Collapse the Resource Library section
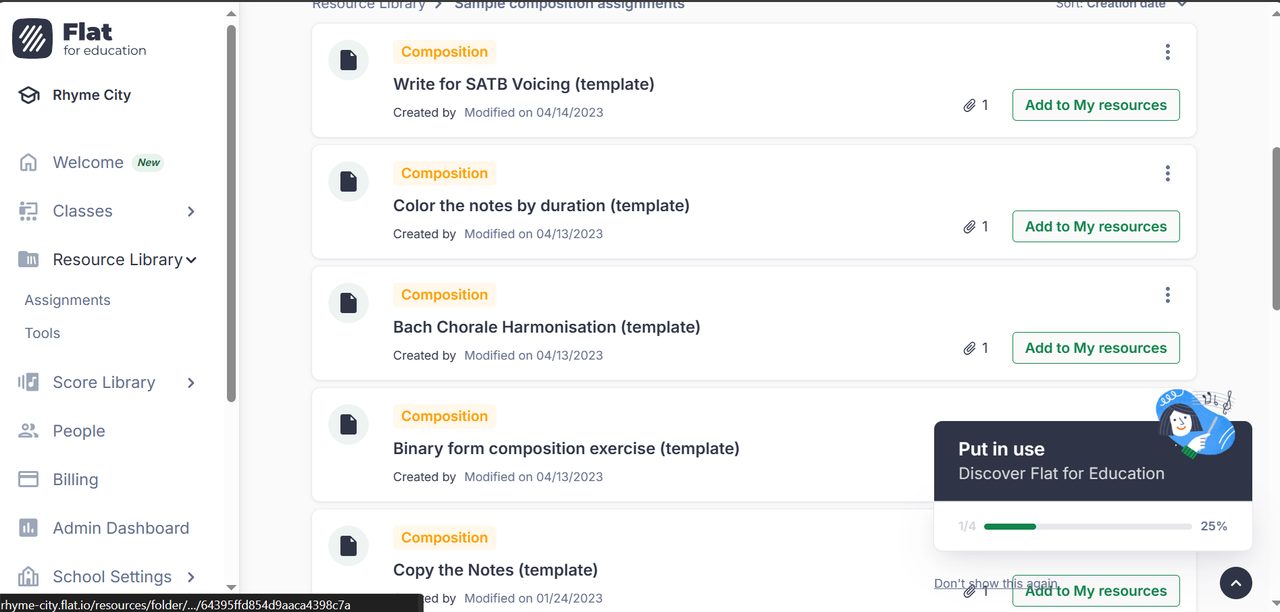This screenshot has width=1280, height=612. click(x=191, y=260)
